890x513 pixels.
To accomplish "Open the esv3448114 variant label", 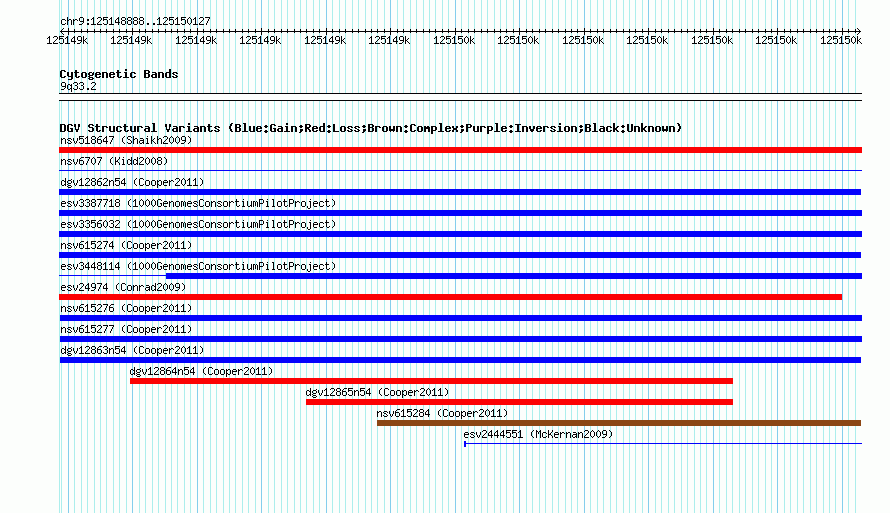I will point(198,266).
